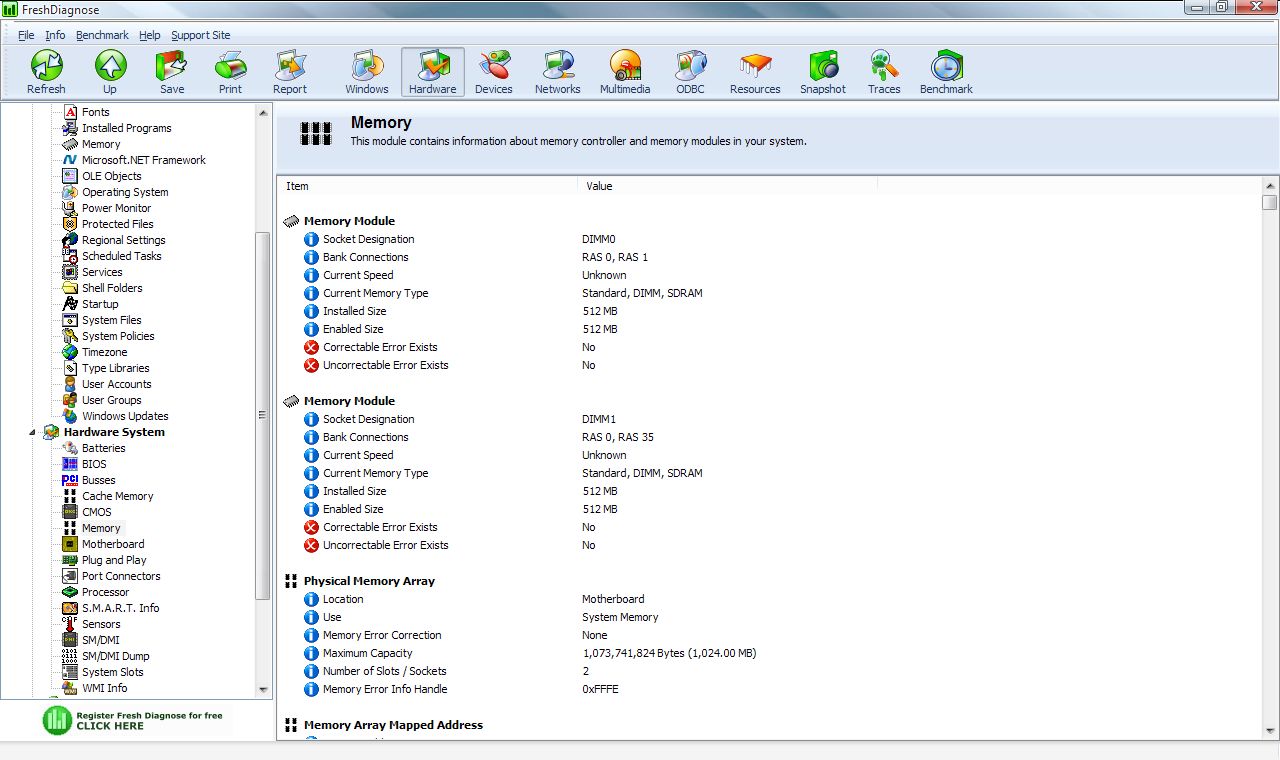Click tree panel scrollbar up arrow

(264, 110)
